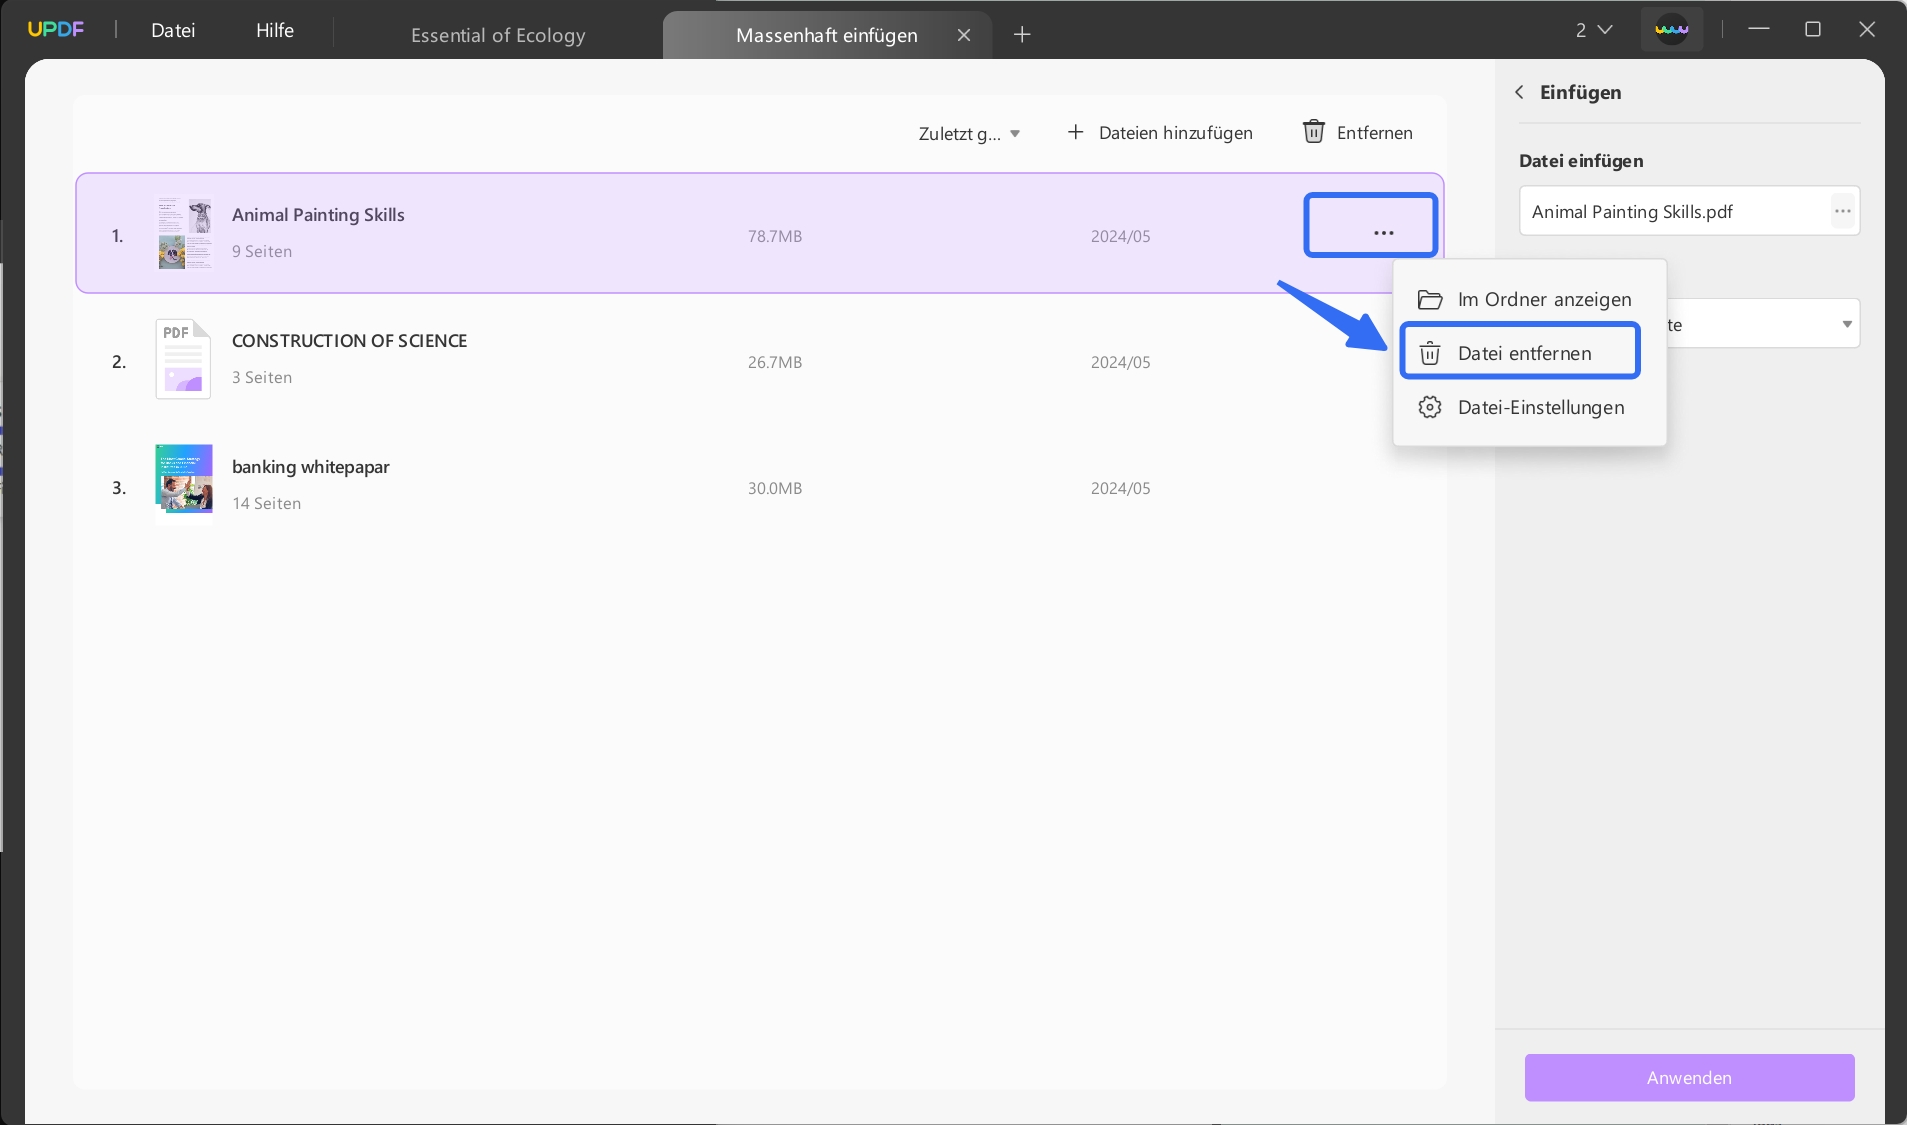The width and height of the screenshot is (1907, 1125).
Task: Click Dateien hinzufügen button
Action: coord(1160,133)
